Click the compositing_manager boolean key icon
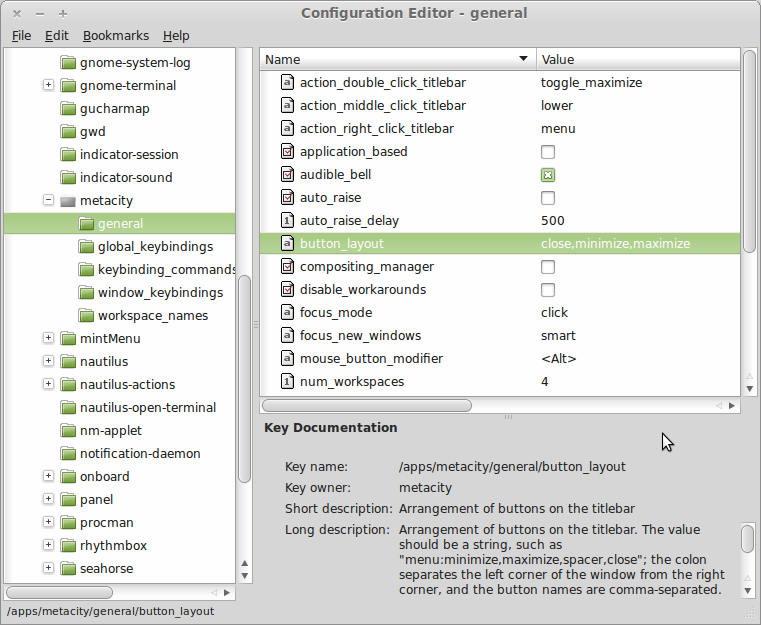The image size is (761, 625). [x=287, y=267]
